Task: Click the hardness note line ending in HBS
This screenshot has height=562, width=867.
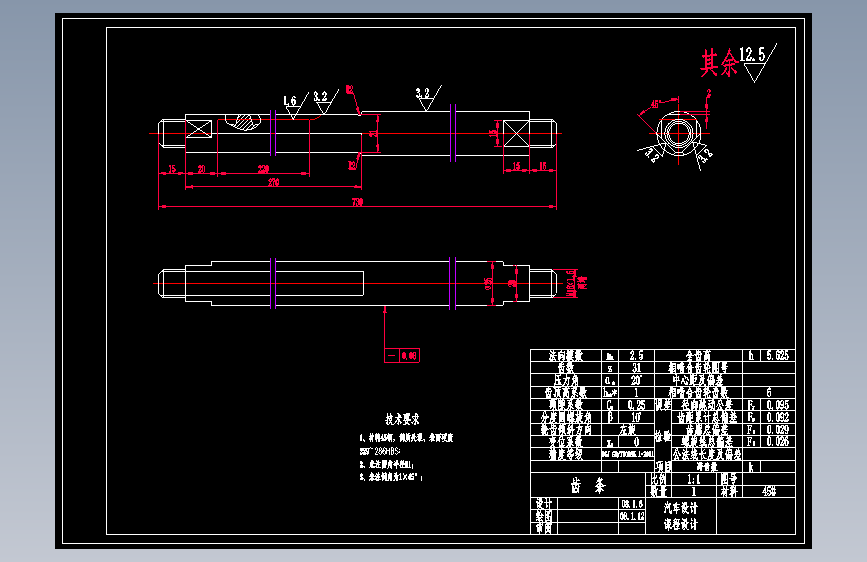Action: click(380, 451)
